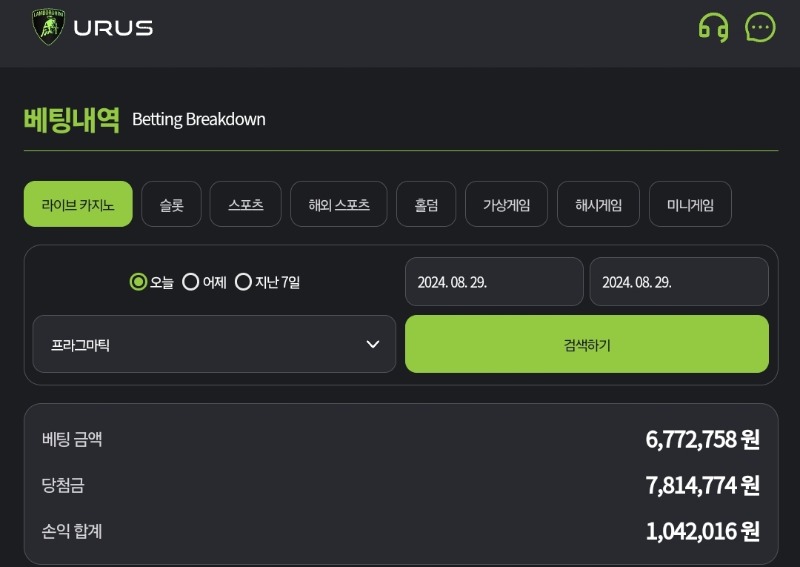The image size is (800, 567).
Task: Click the dropdown chevron arrow
Action: click(x=373, y=344)
